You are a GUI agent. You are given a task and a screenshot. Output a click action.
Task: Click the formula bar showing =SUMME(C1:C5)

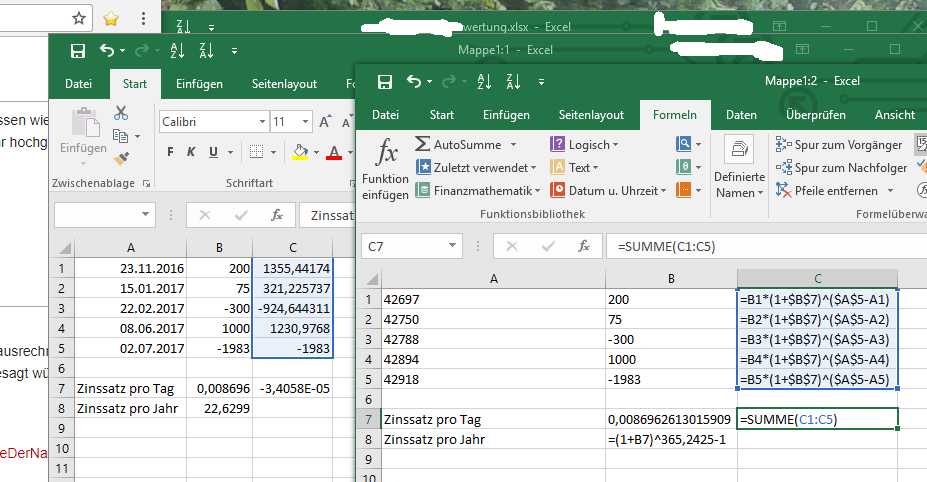pos(766,246)
